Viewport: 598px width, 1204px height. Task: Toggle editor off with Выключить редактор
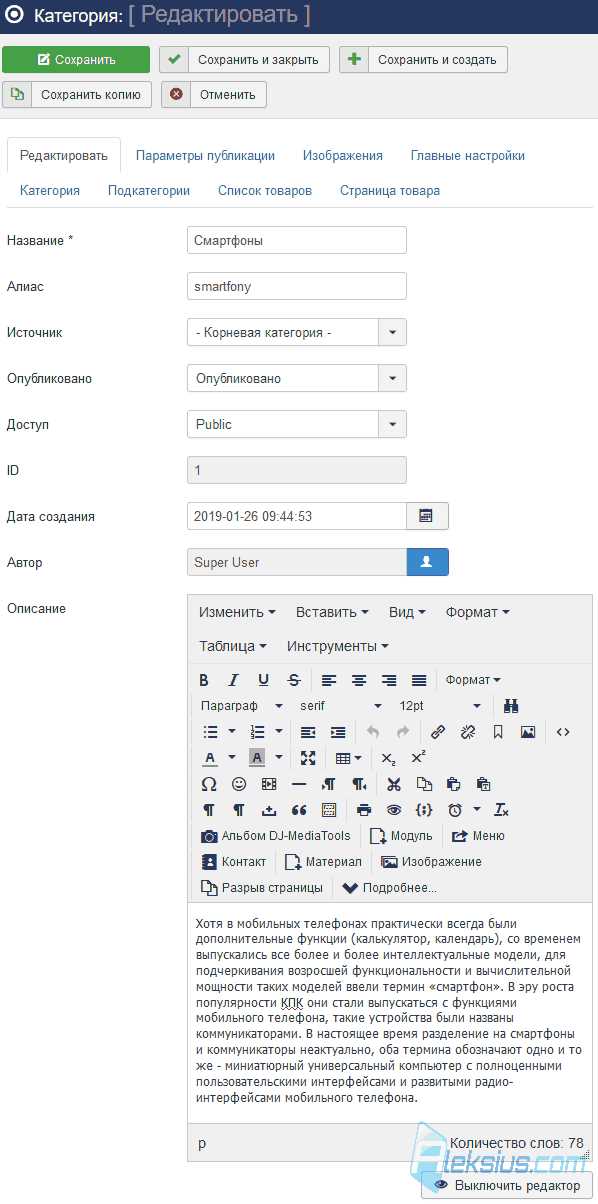[507, 1185]
